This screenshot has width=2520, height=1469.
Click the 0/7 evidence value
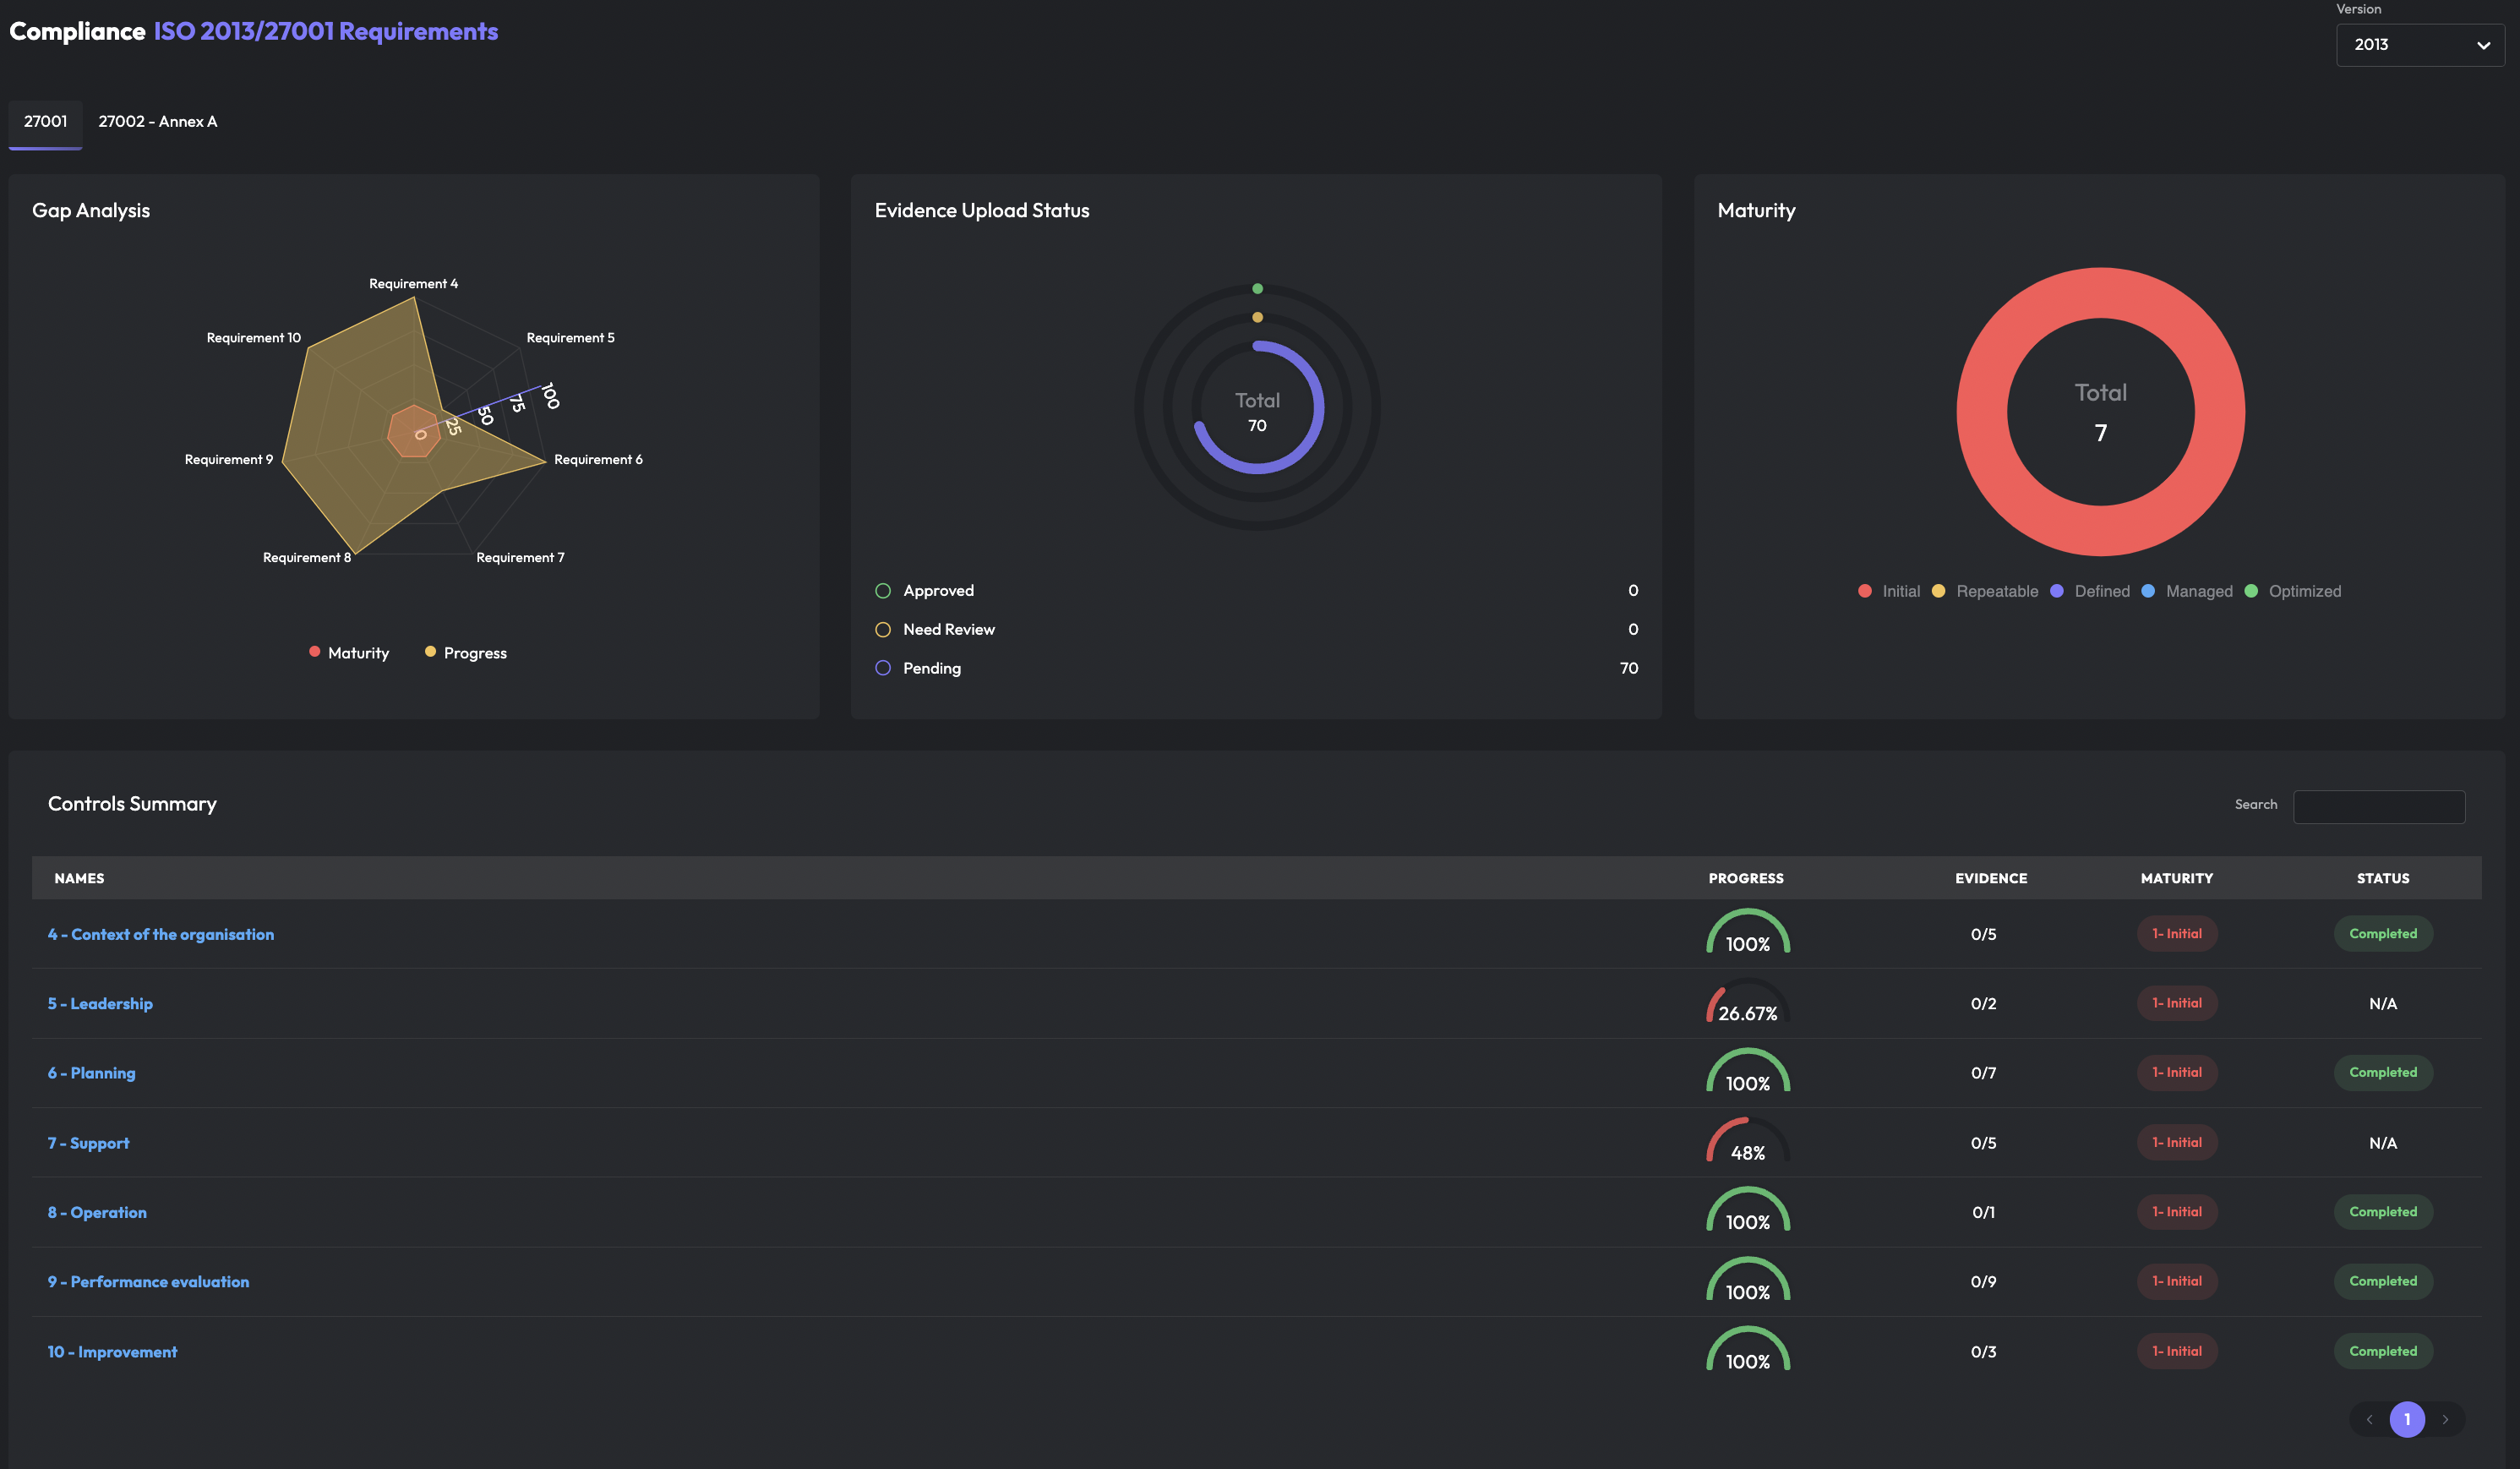point(1983,1073)
